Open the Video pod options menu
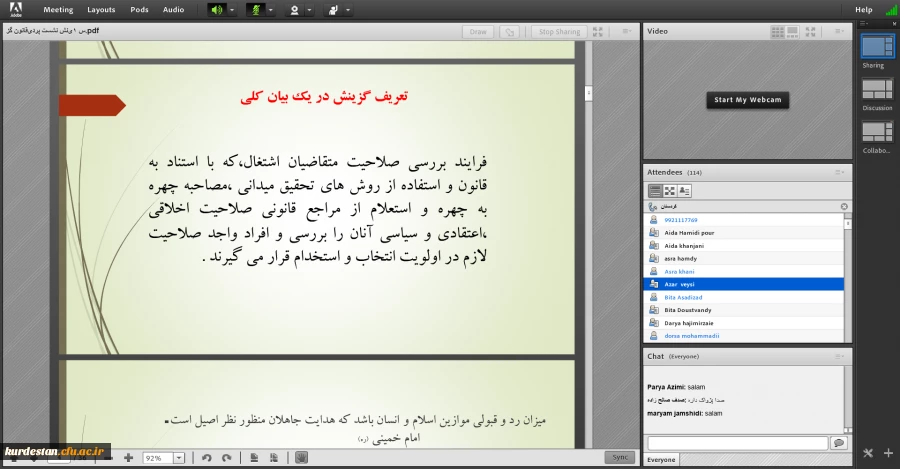Screen dimensions: 900x469 tap(840, 31)
